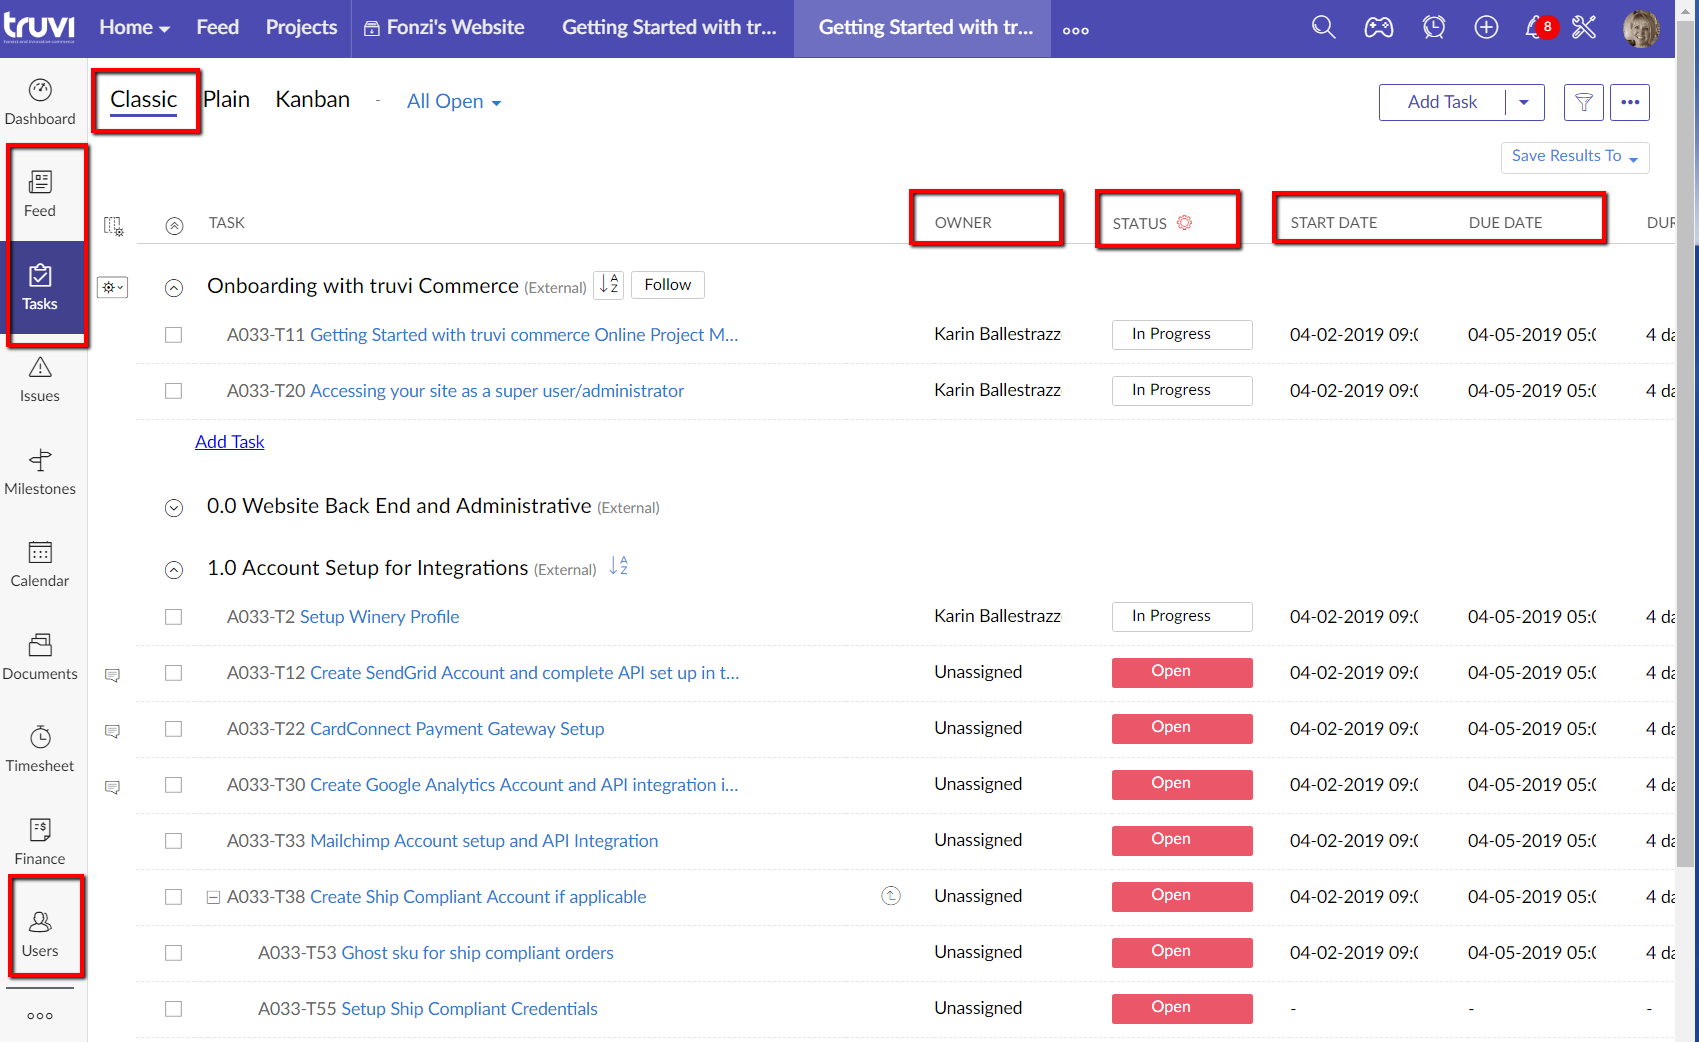The width and height of the screenshot is (1699, 1042).
Task: Open Milestones in the left sidebar
Action: click(x=40, y=473)
